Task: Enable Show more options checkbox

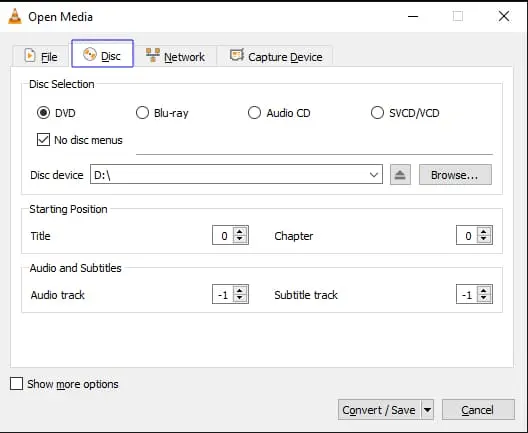Action: coord(16,384)
